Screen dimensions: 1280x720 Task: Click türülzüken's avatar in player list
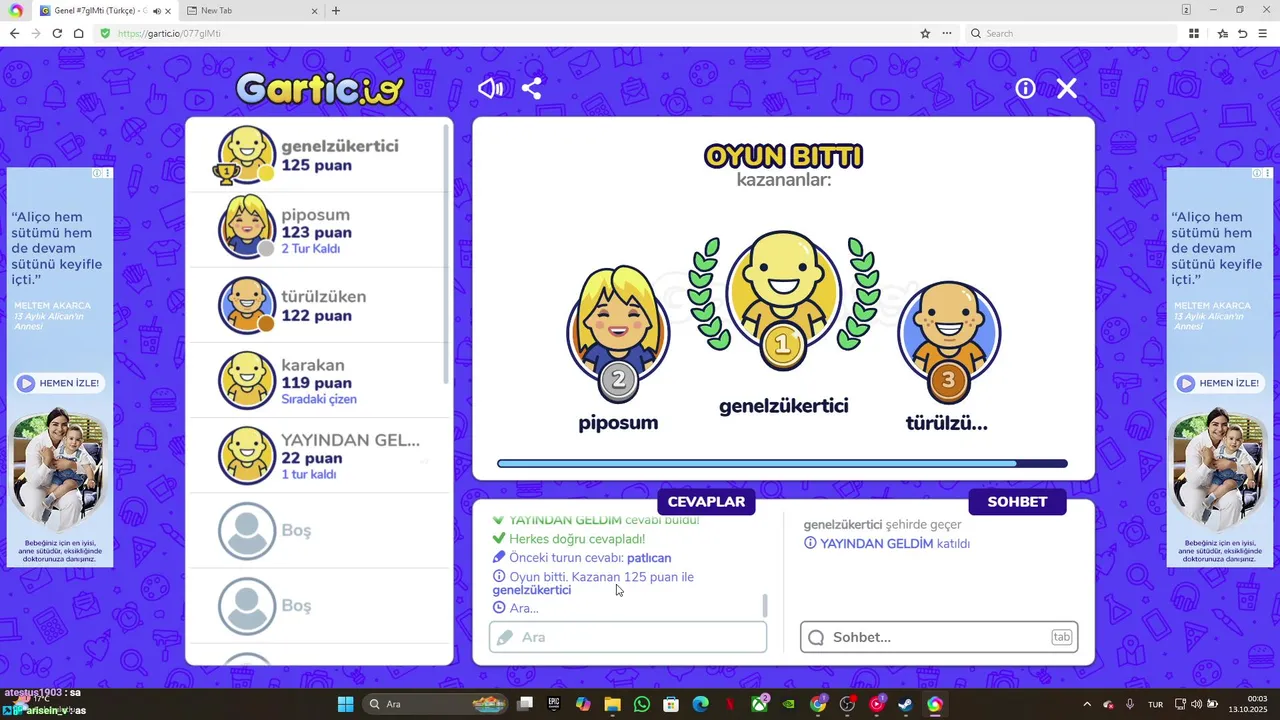coord(246,305)
